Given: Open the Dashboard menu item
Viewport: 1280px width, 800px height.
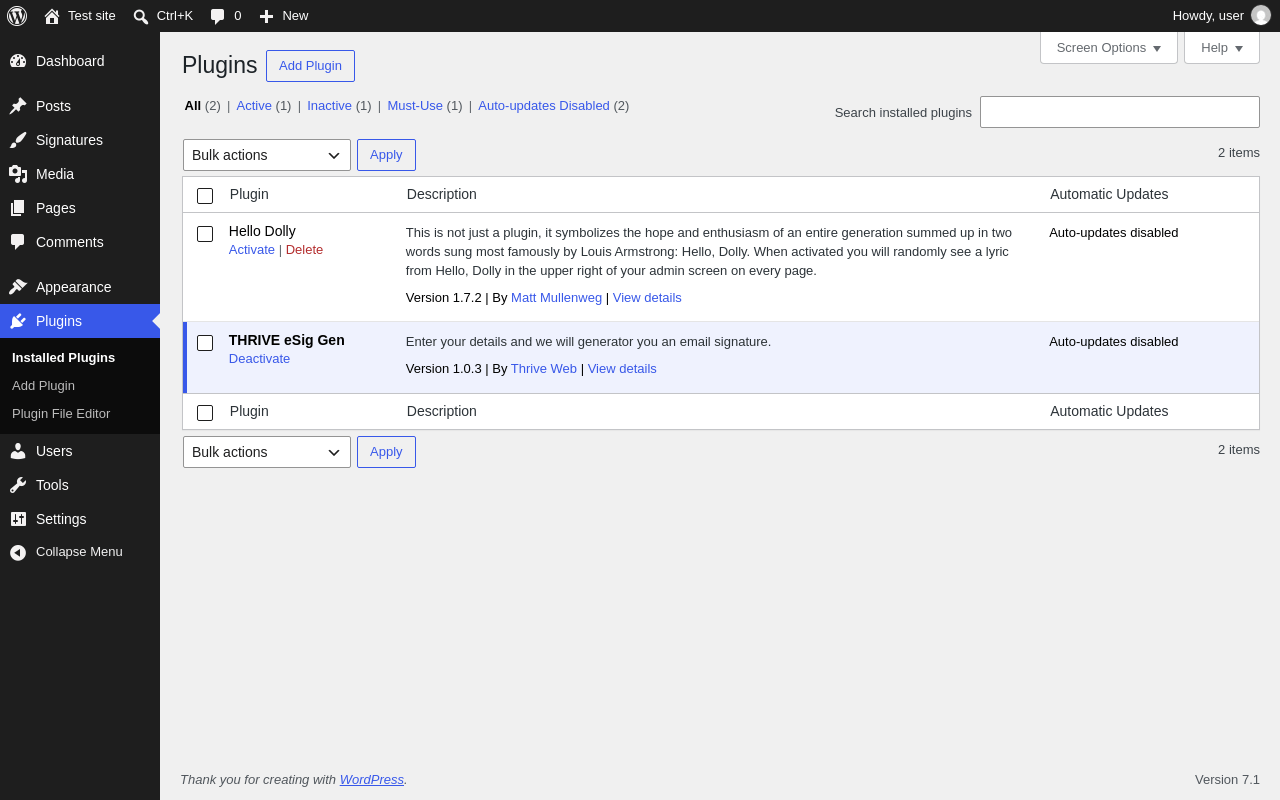Looking at the screenshot, I should (x=80, y=61).
